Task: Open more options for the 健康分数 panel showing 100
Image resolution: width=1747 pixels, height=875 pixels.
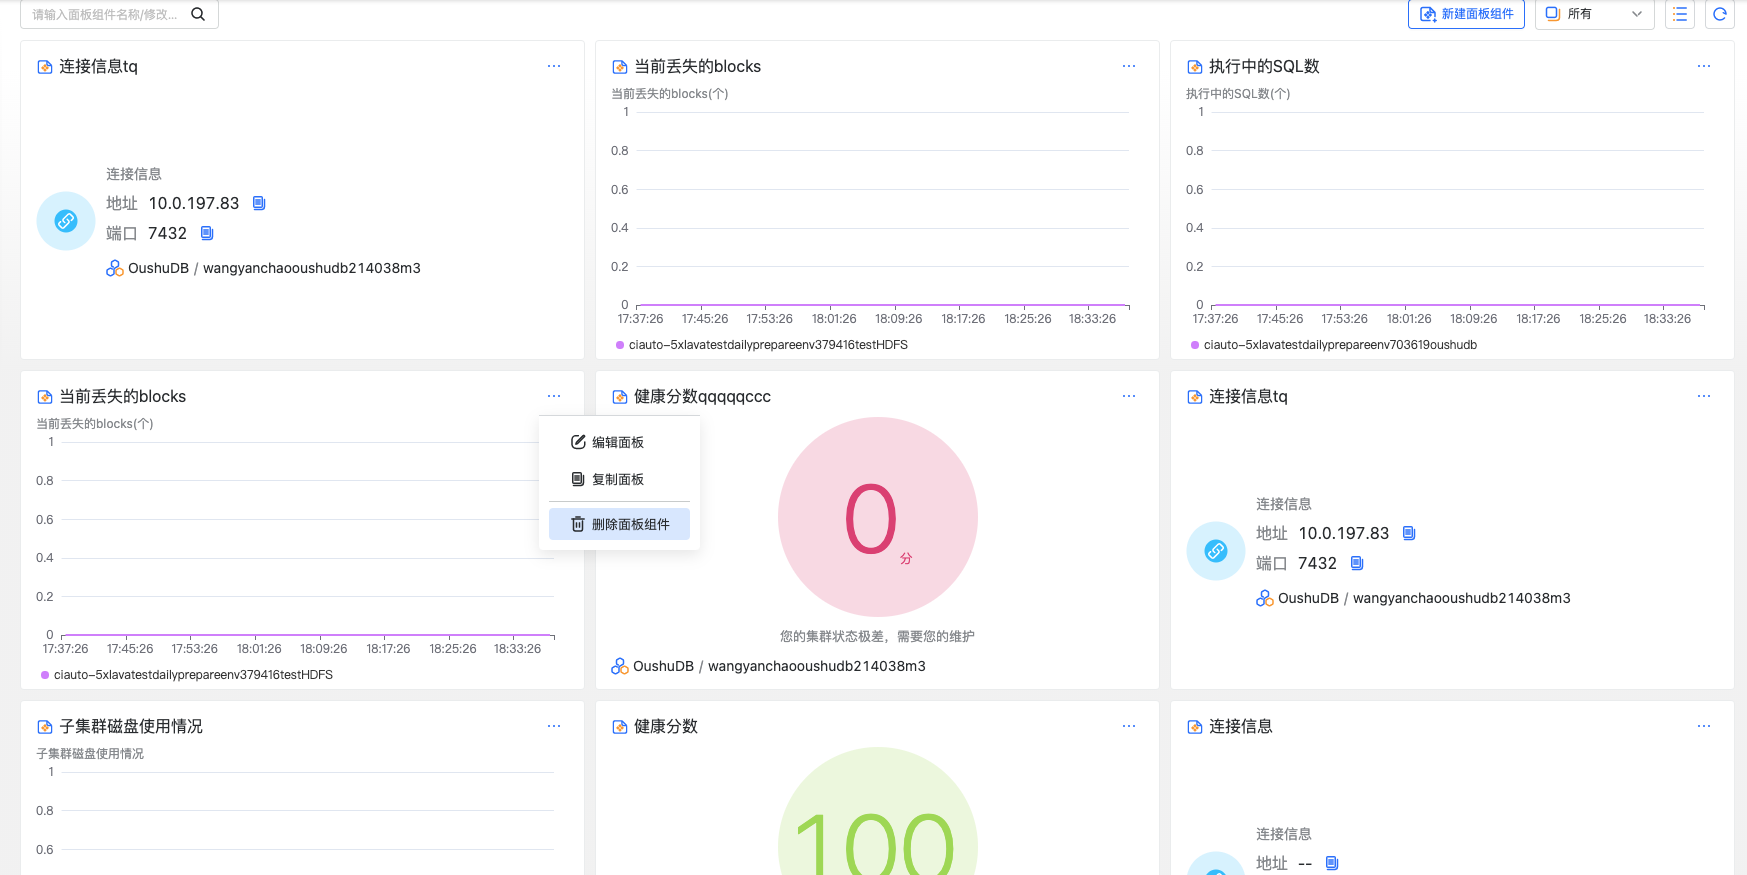Action: tap(1128, 726)
